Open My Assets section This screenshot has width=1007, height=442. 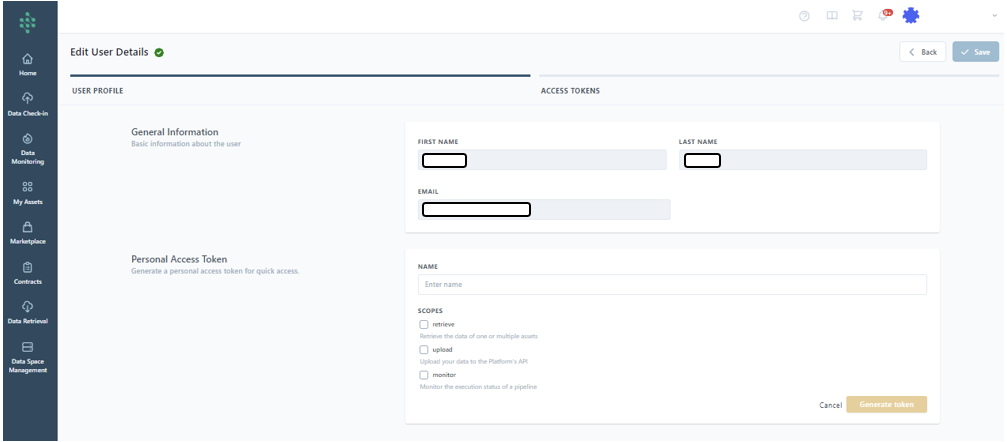[x=28, y=192]
